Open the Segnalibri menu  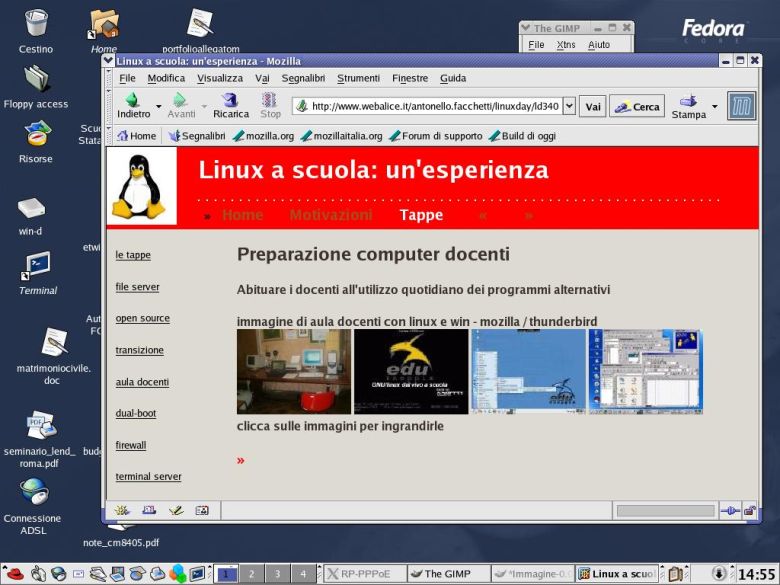point(303,78)
